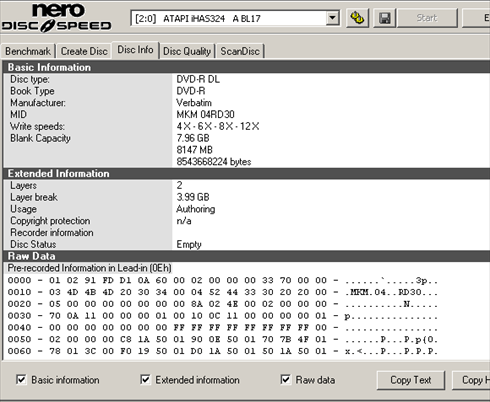Click the DVD-R book type value
490x402 pixels.
[191, 91]
